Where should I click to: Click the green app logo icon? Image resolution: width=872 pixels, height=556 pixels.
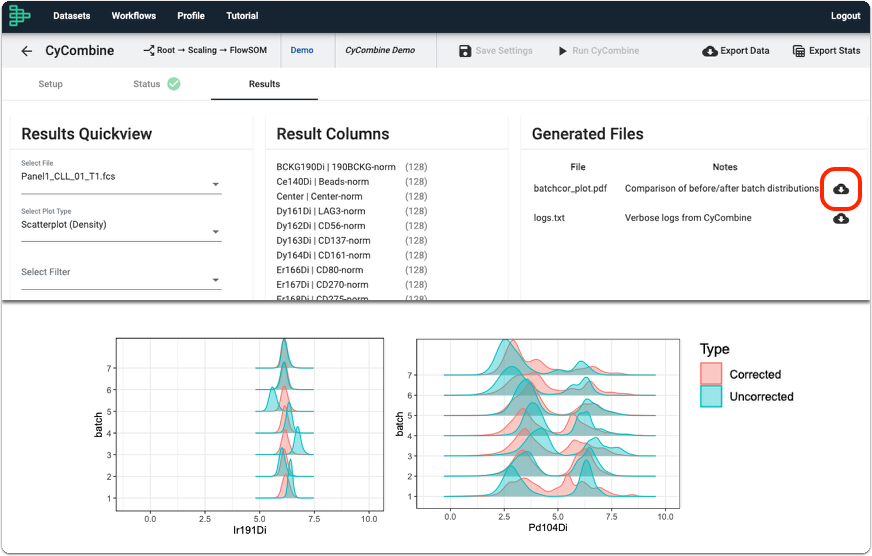tap(19, 16)
